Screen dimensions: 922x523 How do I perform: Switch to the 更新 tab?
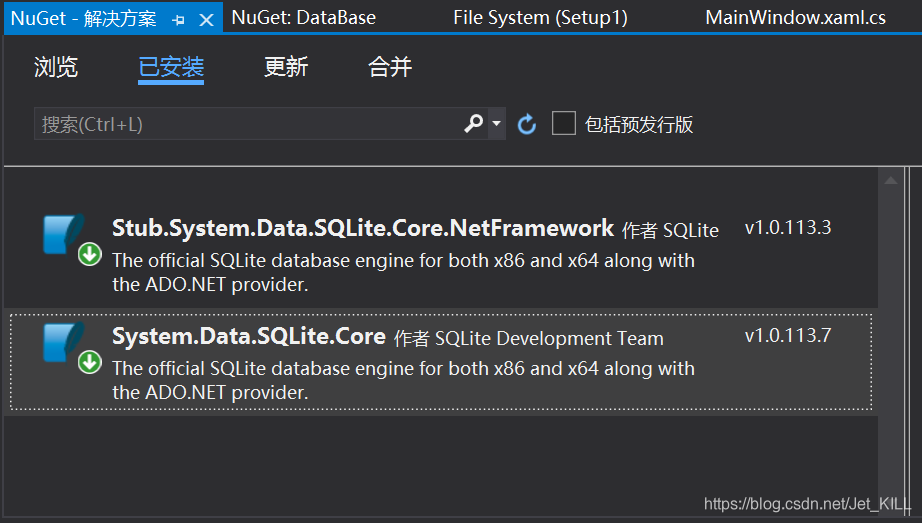(x=286, y=67)
